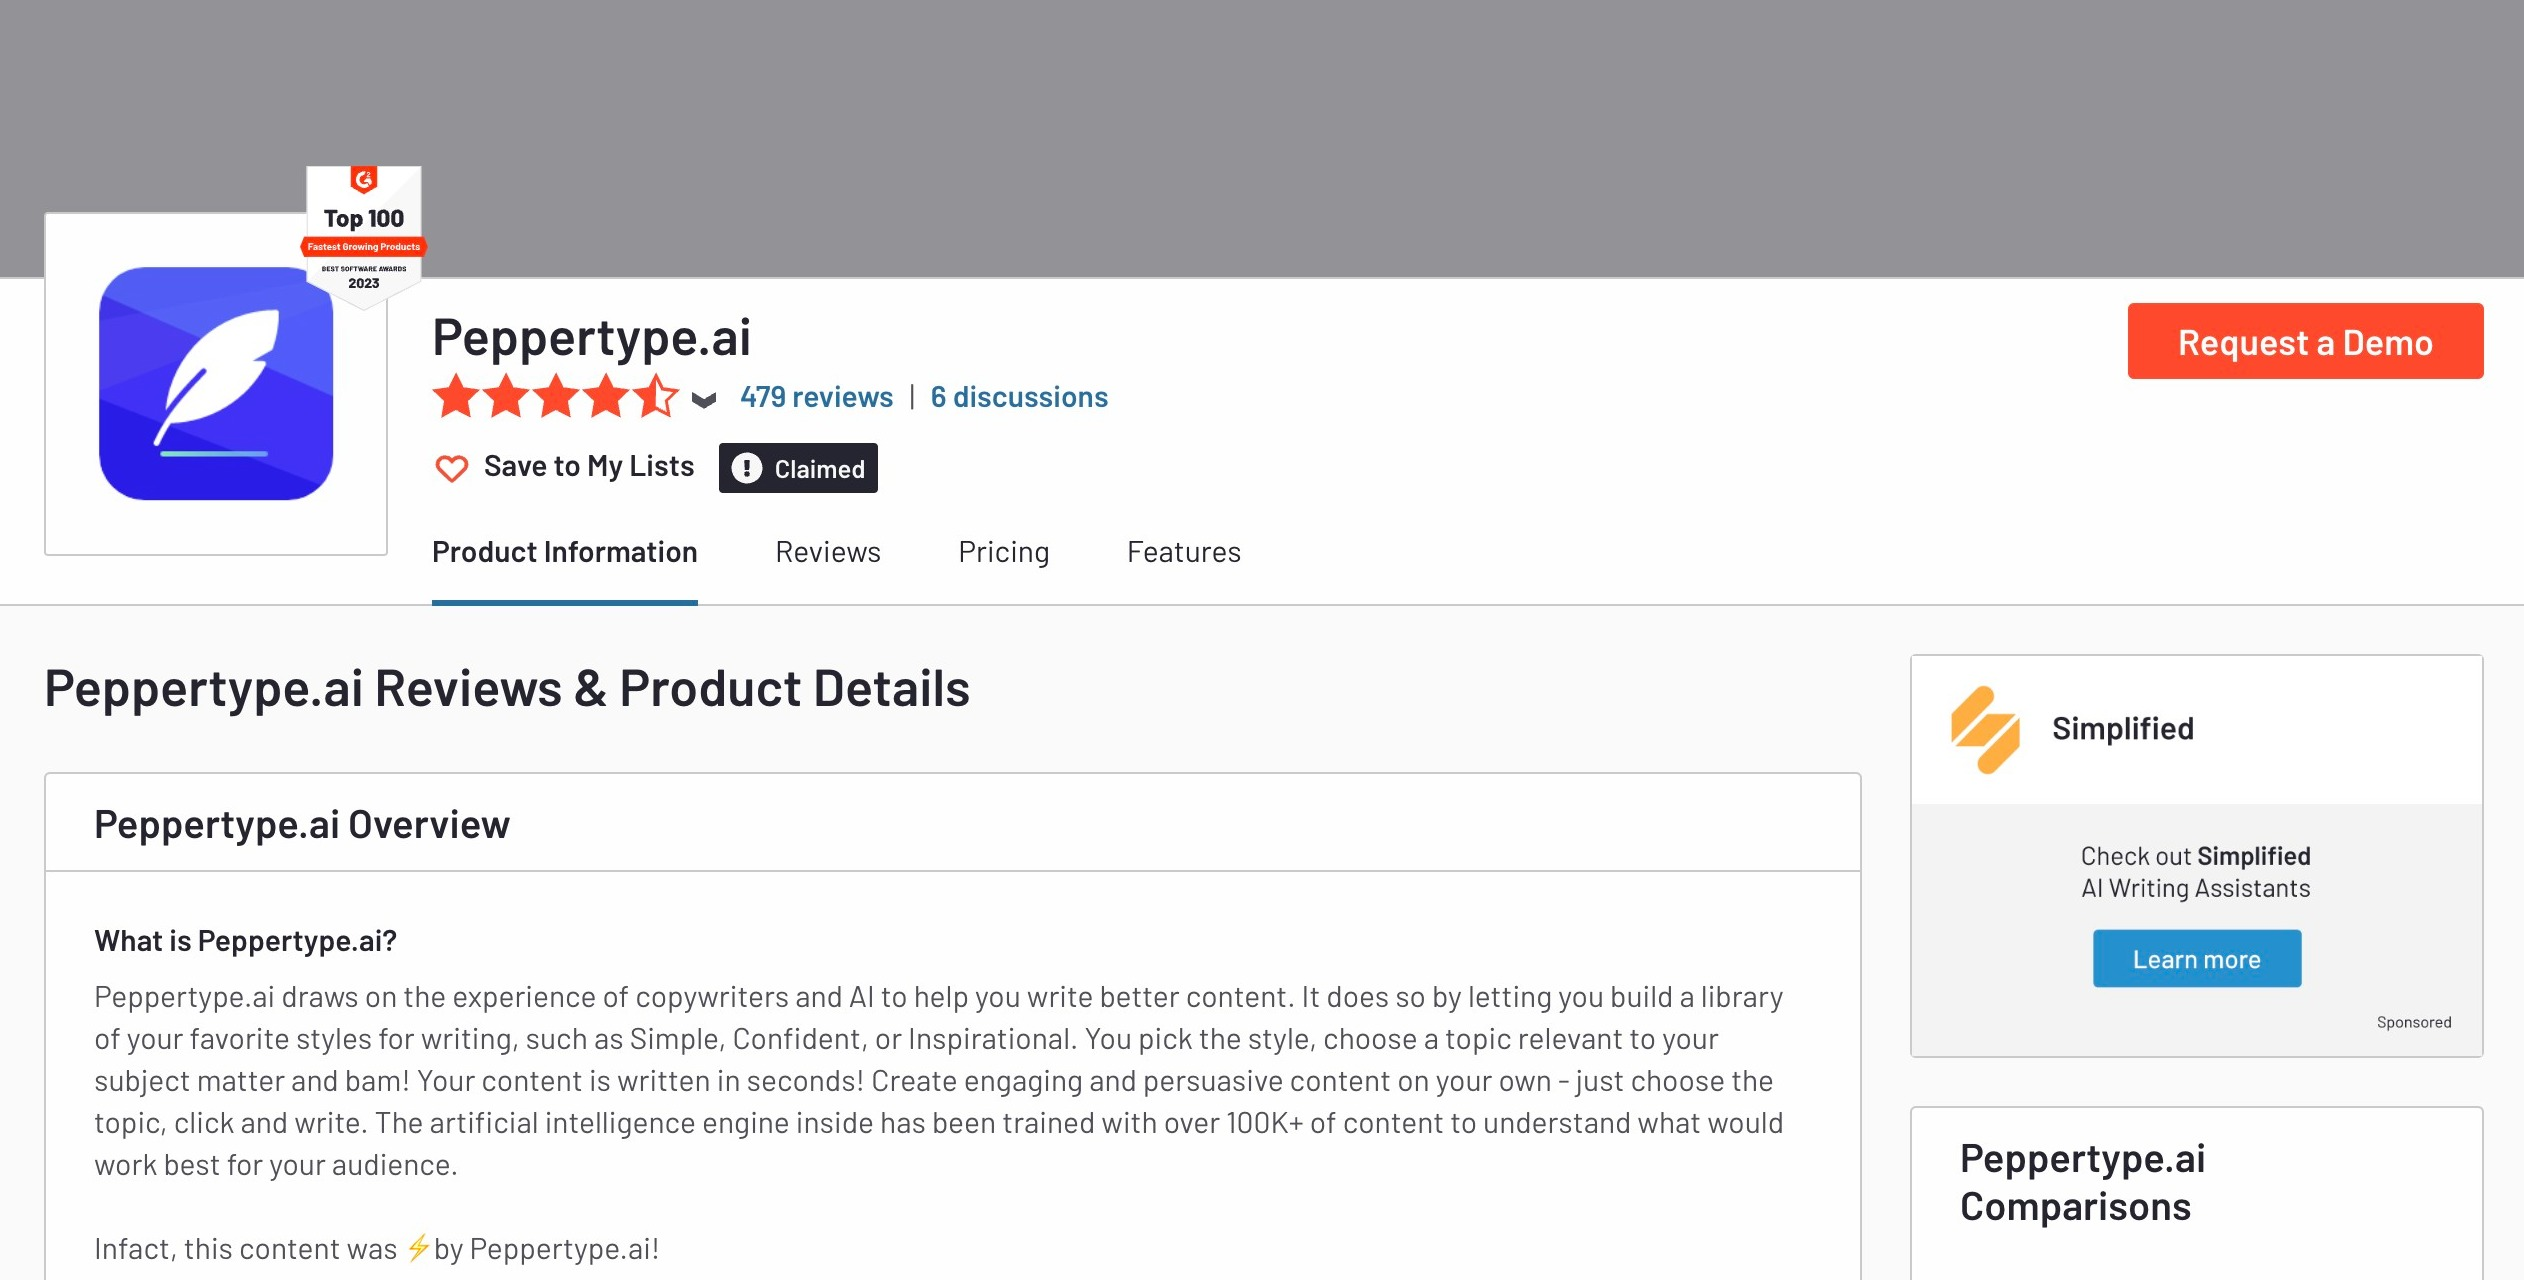Click the Peppertype.ai product logo
Image resolution: width=2524 pixels, height=1280 pixels.
pyautogui.click(x=215, y=385)
